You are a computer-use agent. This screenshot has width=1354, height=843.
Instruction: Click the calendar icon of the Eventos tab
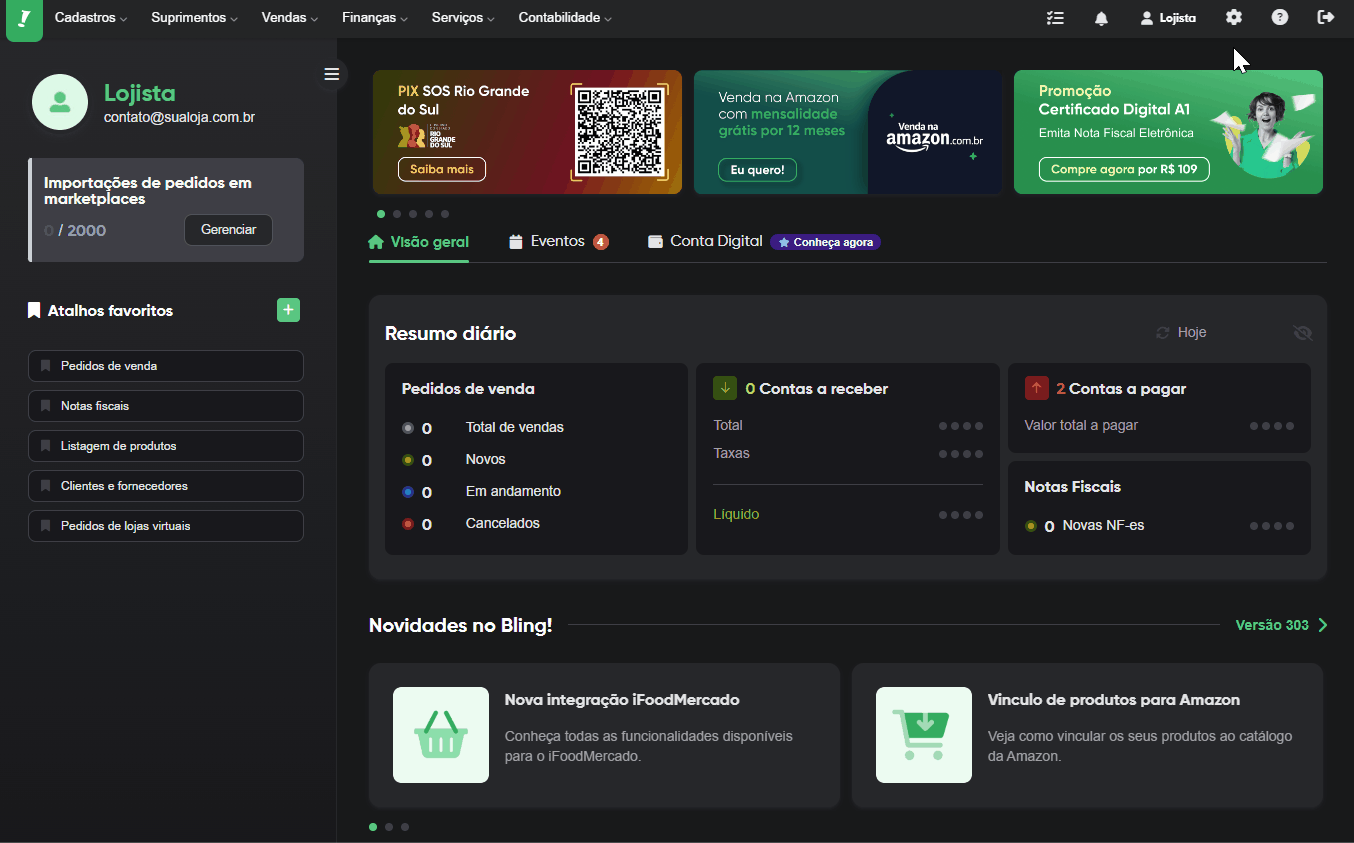[516, 242]
